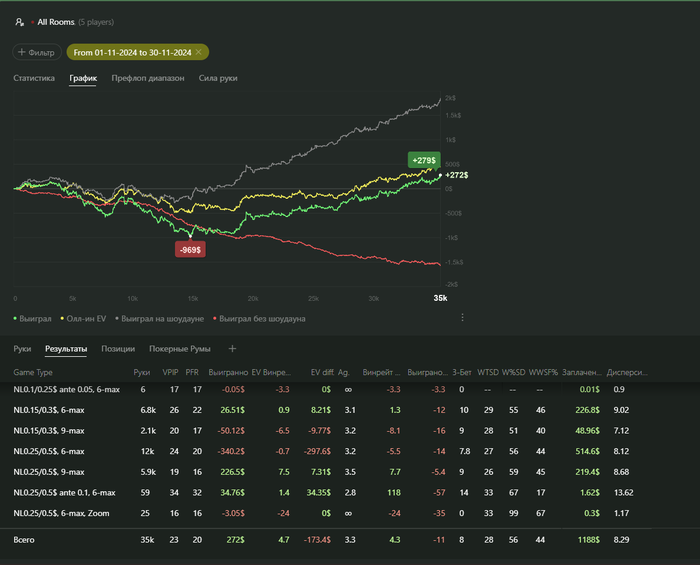Click the 1188$ total rake cell
Viewport: 700px width, 565px height.
click(588, 540)
